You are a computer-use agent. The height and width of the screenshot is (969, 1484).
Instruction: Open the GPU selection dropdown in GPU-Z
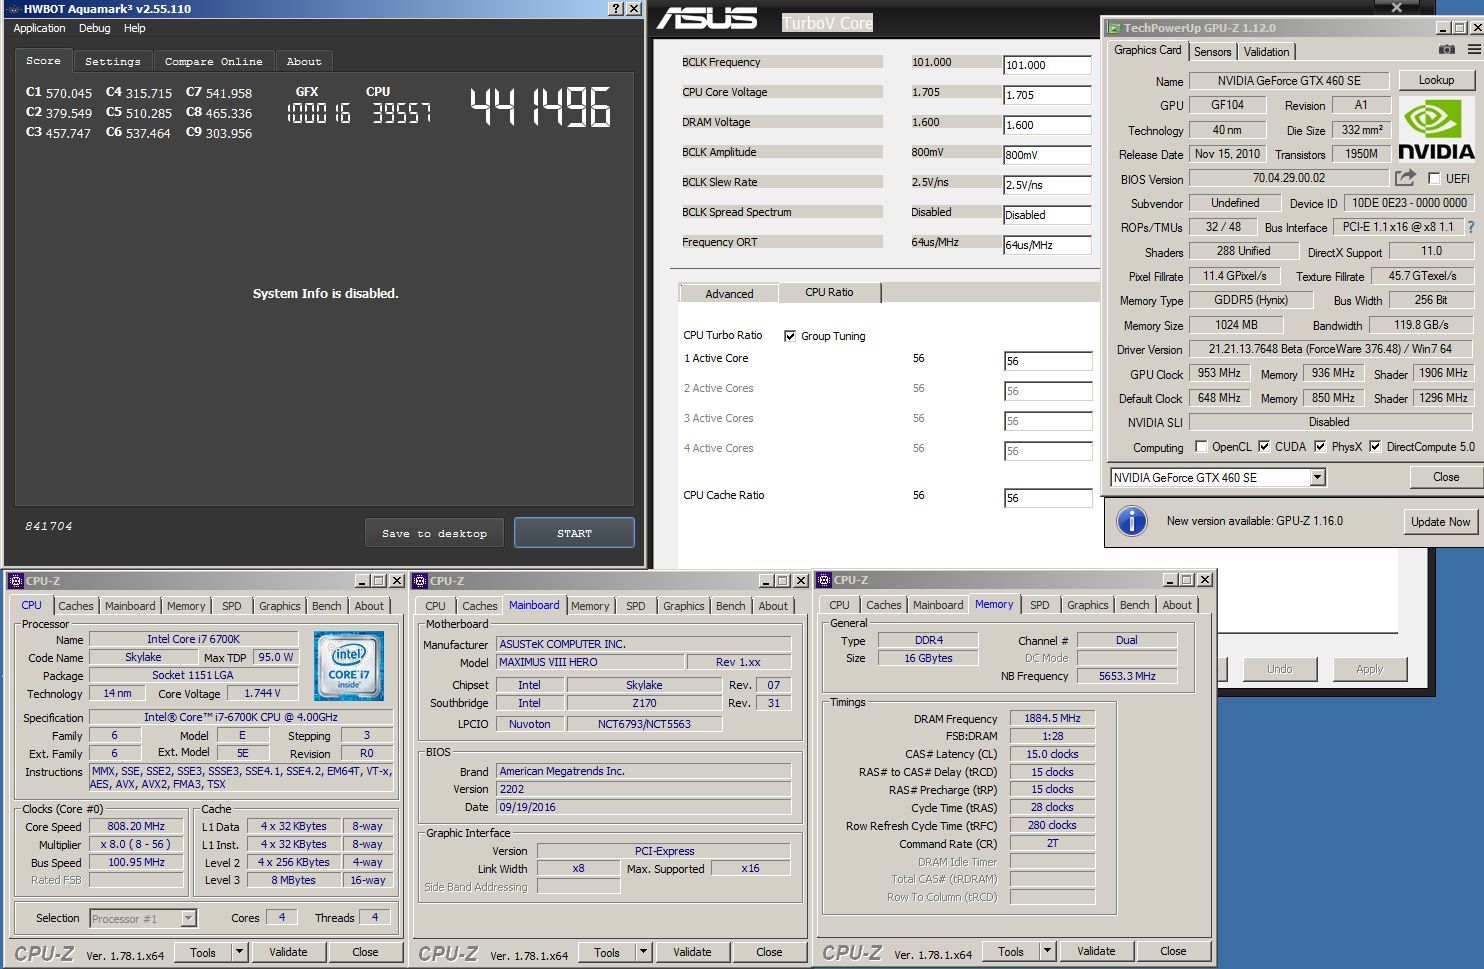pos(1318,478)
